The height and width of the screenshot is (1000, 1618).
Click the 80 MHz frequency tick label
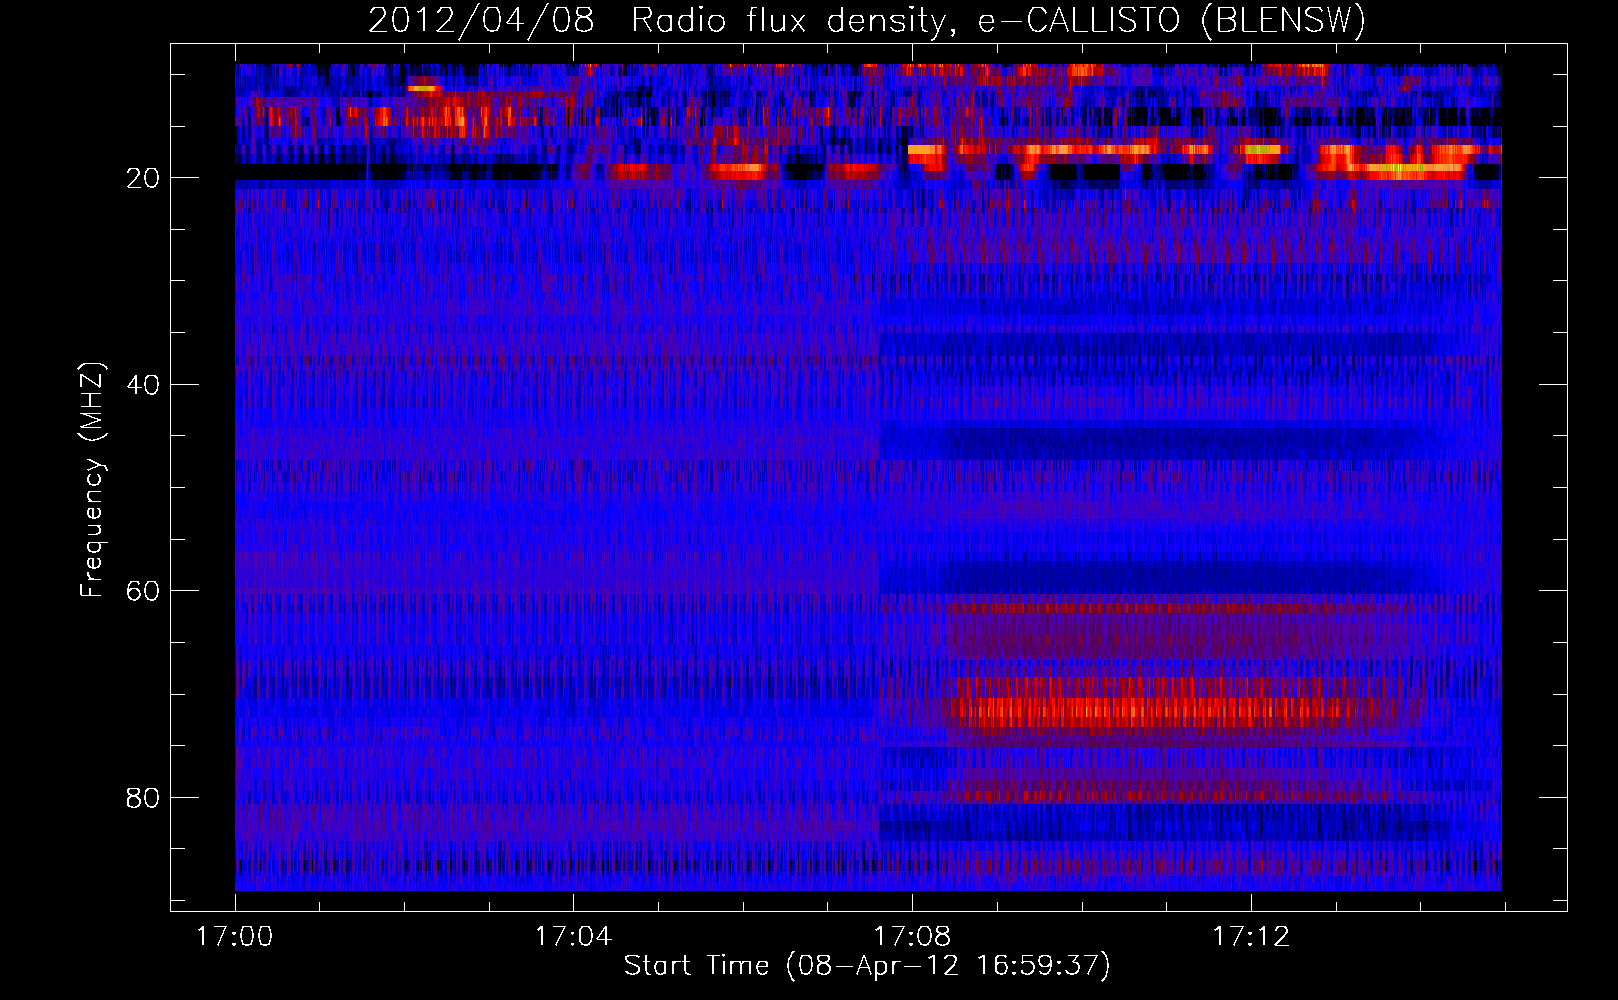144,798
